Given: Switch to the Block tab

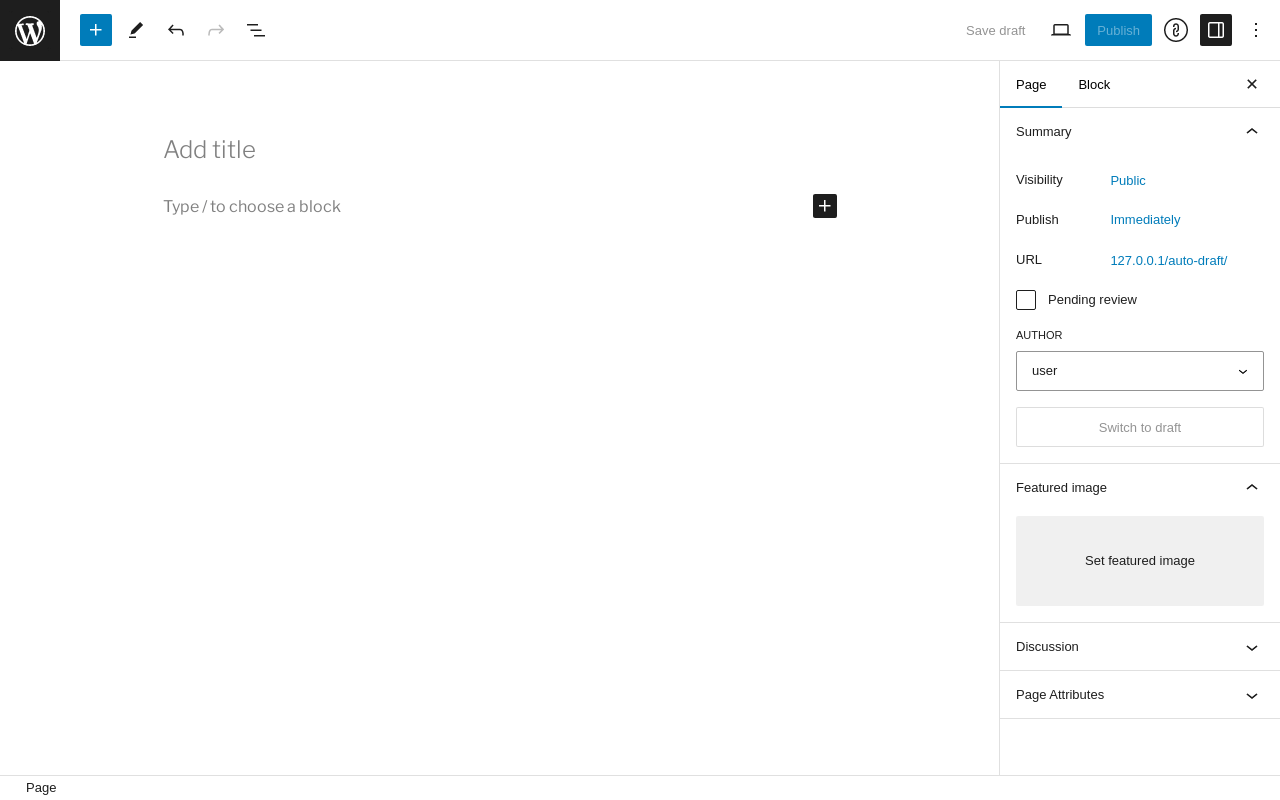Looking at the screenshot, I should tap(1094, 84).
